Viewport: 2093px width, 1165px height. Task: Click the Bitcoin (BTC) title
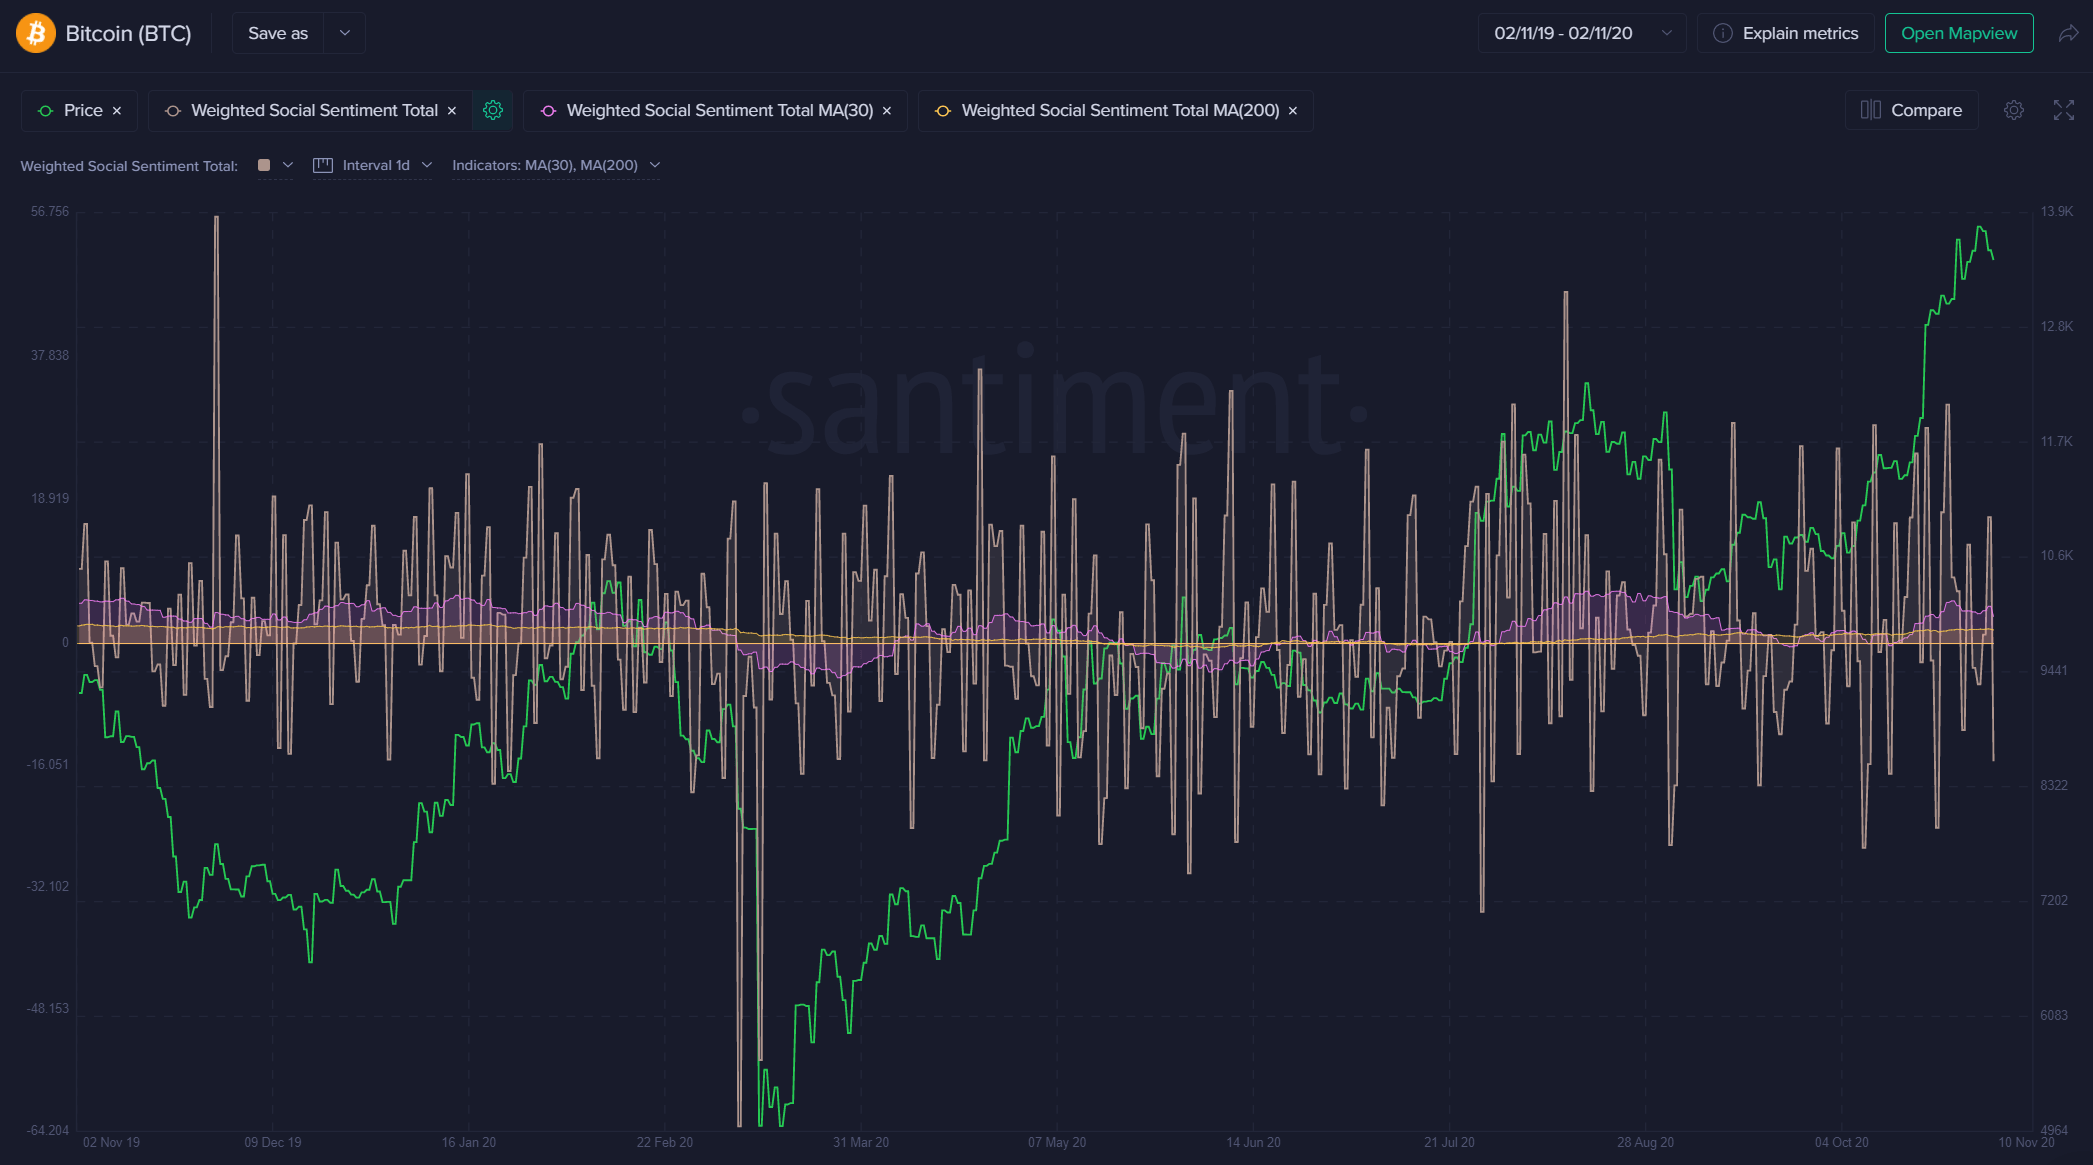pyautogui.click(x=128, y=34)
